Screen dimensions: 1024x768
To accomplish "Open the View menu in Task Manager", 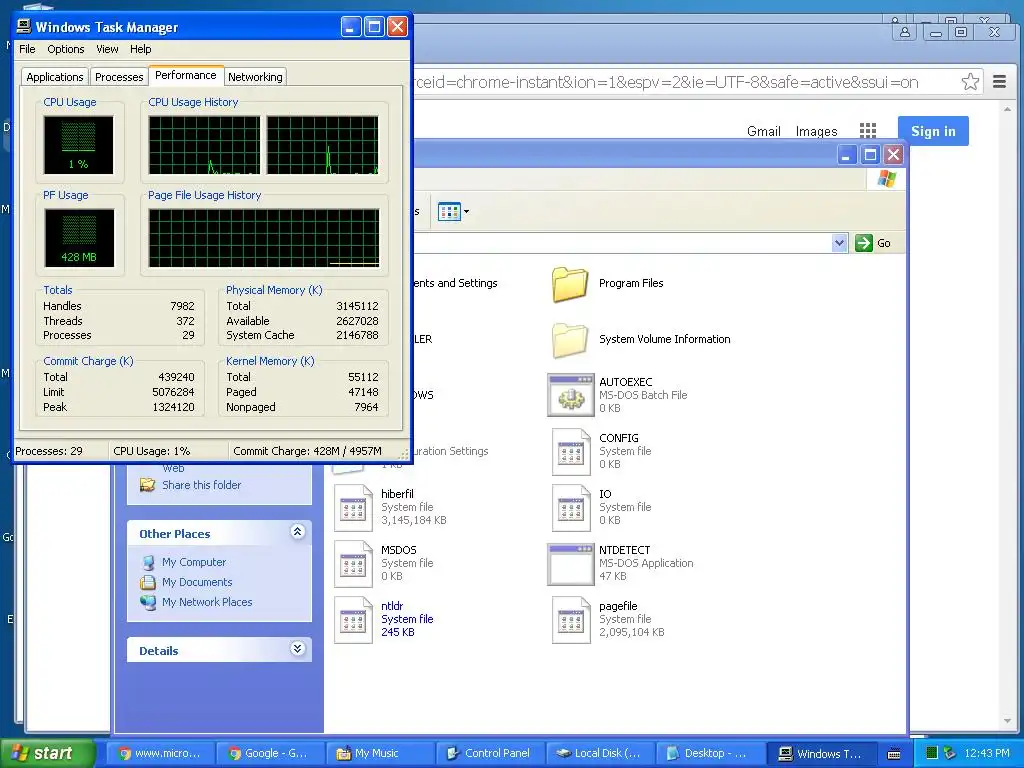I will click(107, 49).
